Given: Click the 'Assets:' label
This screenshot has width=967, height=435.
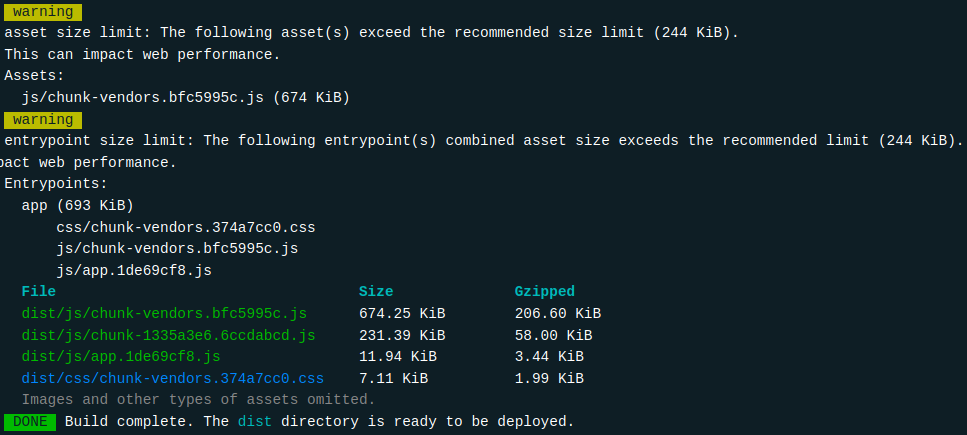Looking at the screenshot, I should pyautogui.click(x=34, y=76).
